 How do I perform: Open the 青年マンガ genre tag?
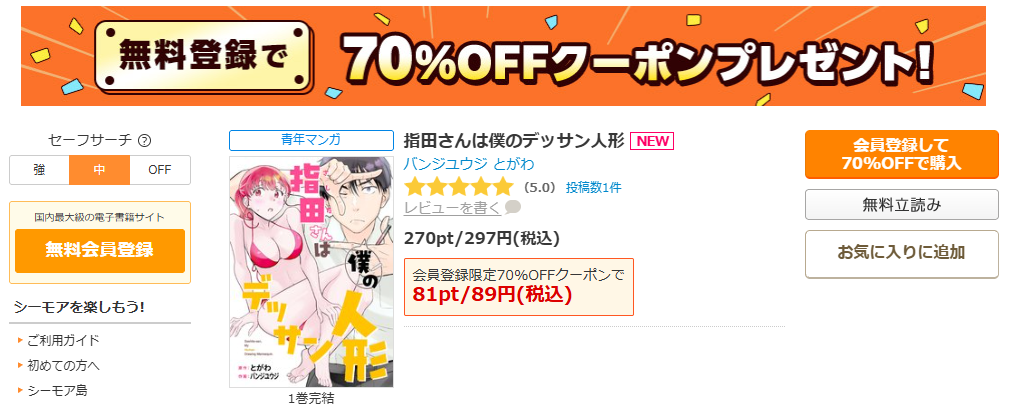tap(311, 140)
